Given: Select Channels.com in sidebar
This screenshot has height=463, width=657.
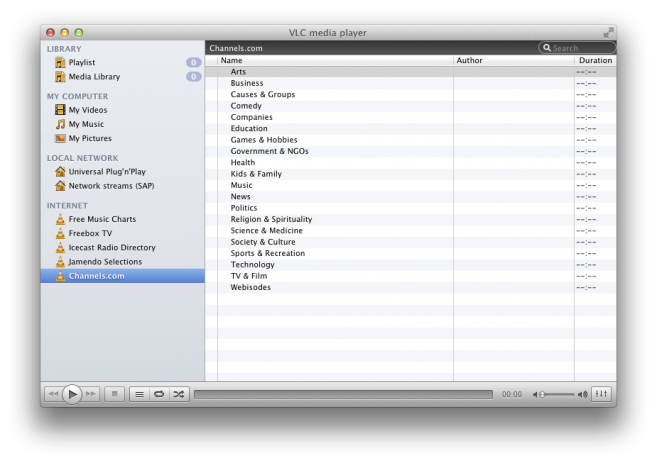Looking at the screenshot, I should 122,276.
